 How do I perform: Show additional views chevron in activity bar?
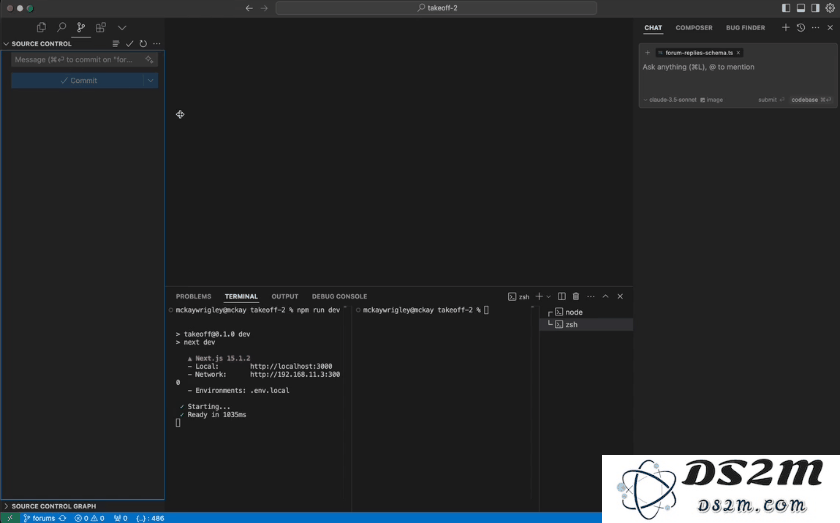(x=122, y=27)
